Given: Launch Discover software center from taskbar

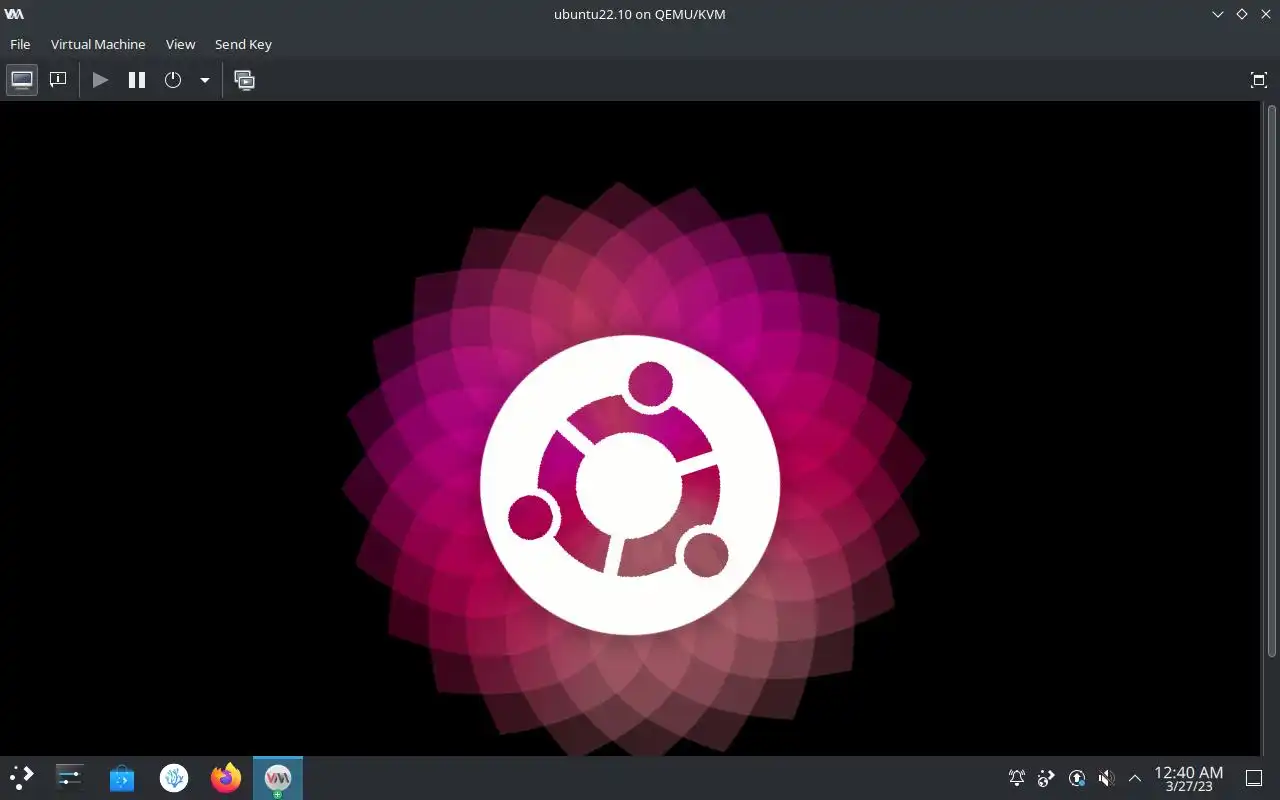Looking at the screenshot, I should pos(122,777).
